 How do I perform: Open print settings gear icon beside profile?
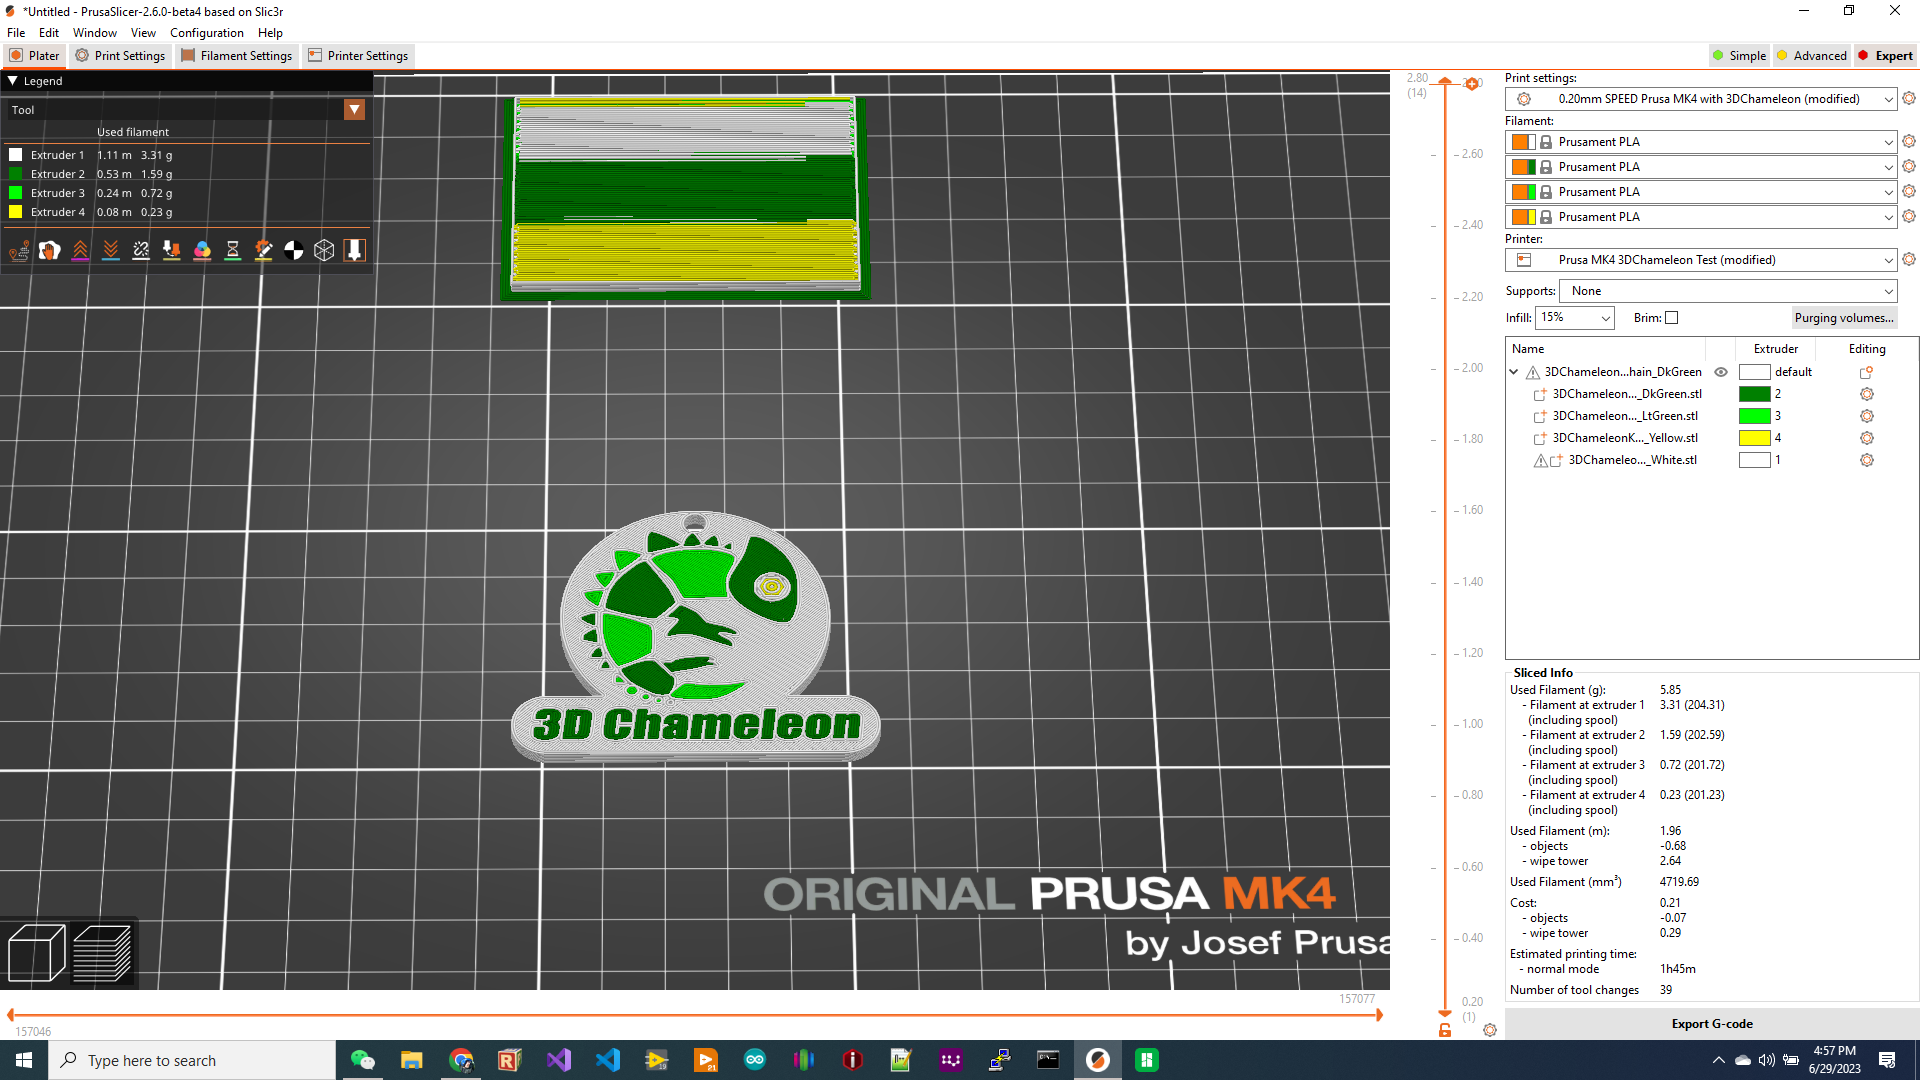click(1909, 98)
